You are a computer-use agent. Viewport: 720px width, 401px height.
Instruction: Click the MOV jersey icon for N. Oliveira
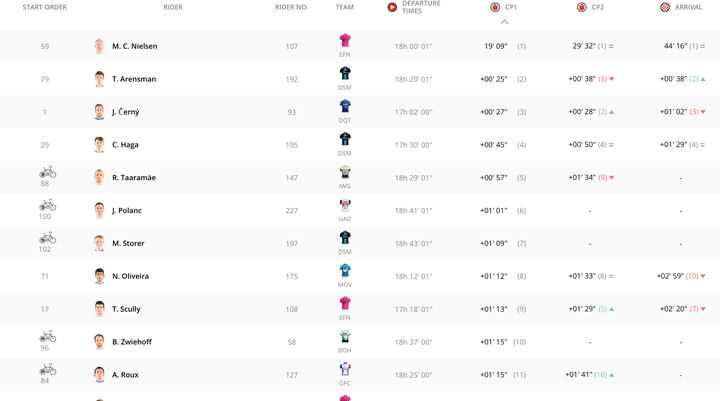point(345,271)
